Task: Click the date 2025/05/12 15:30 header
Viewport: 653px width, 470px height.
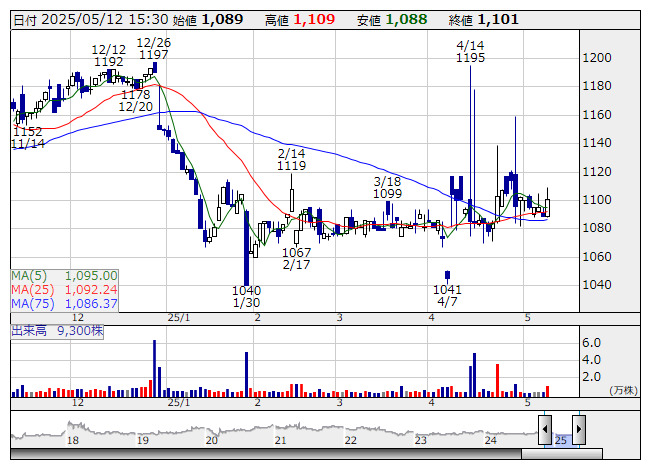Action: coord(91,20)
